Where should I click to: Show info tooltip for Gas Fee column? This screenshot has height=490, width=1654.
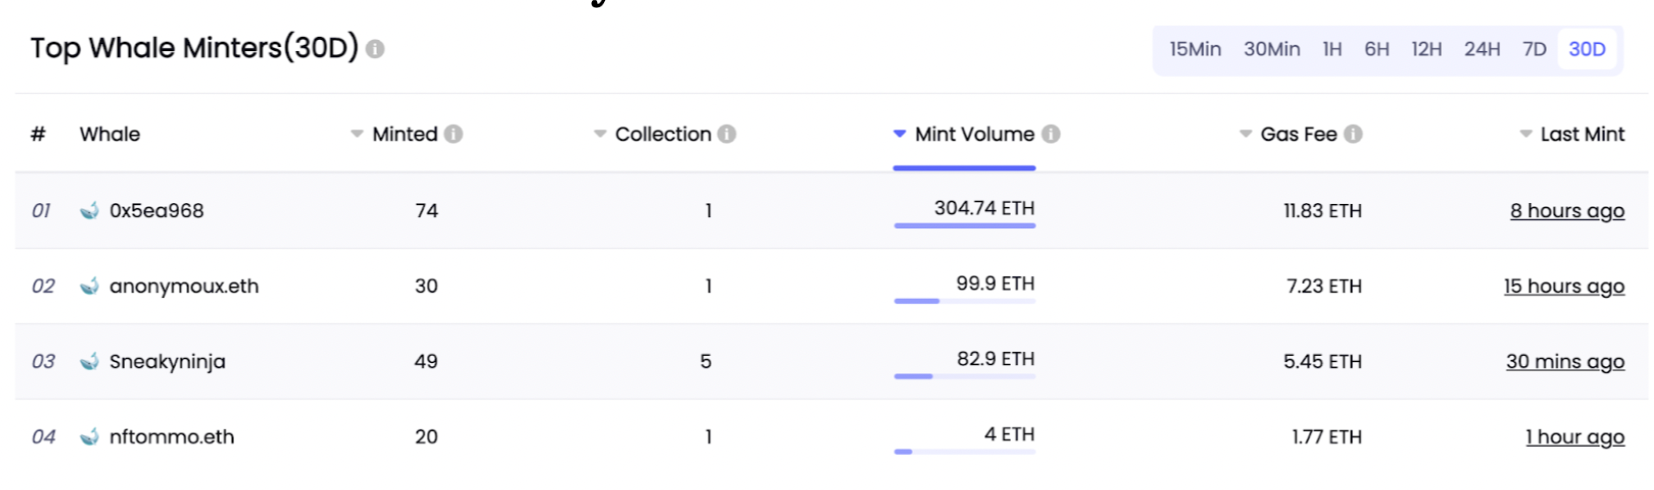coord(1353,134)
